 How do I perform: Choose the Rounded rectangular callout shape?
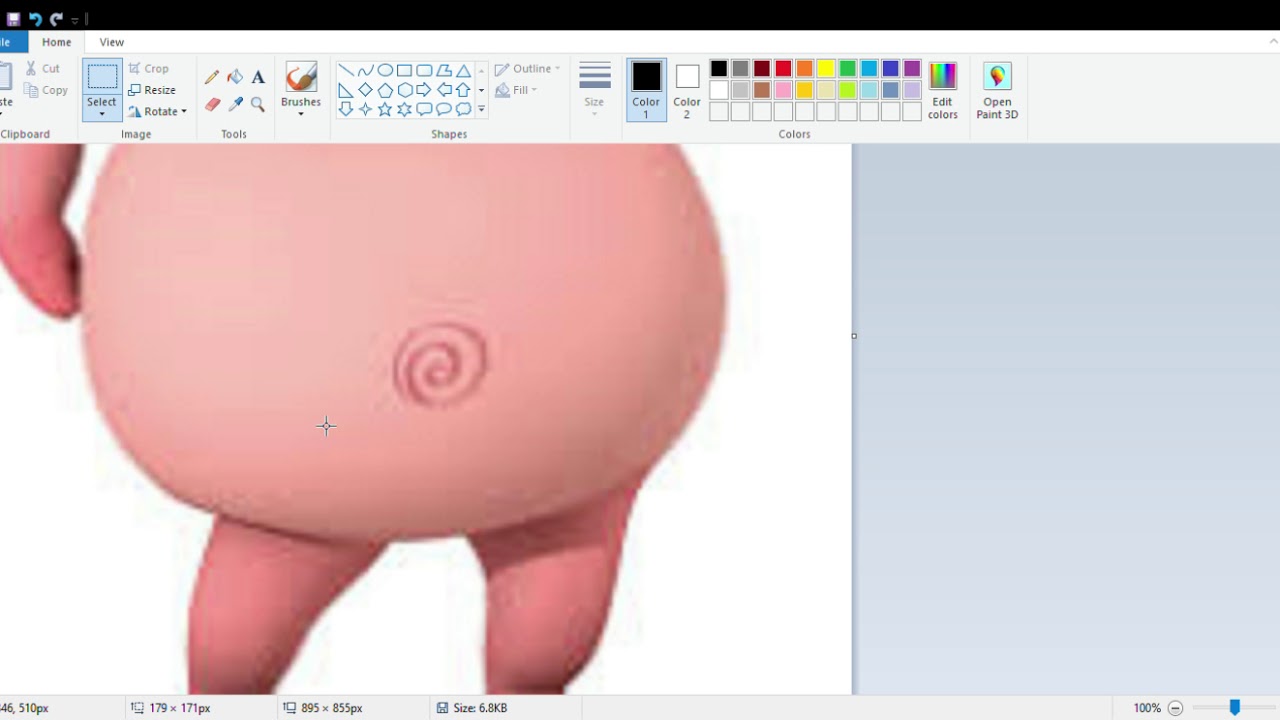tap(424, 109)
